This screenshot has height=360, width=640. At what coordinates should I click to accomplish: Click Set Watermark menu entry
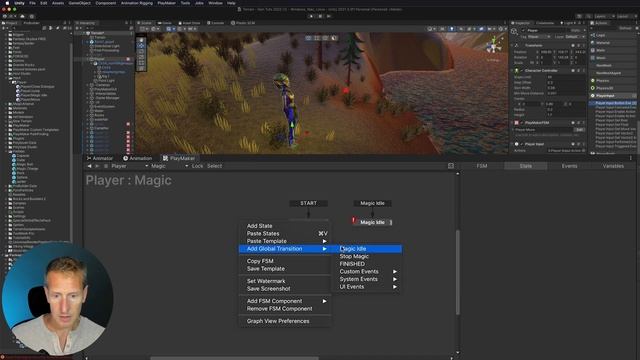click(284, 281)
